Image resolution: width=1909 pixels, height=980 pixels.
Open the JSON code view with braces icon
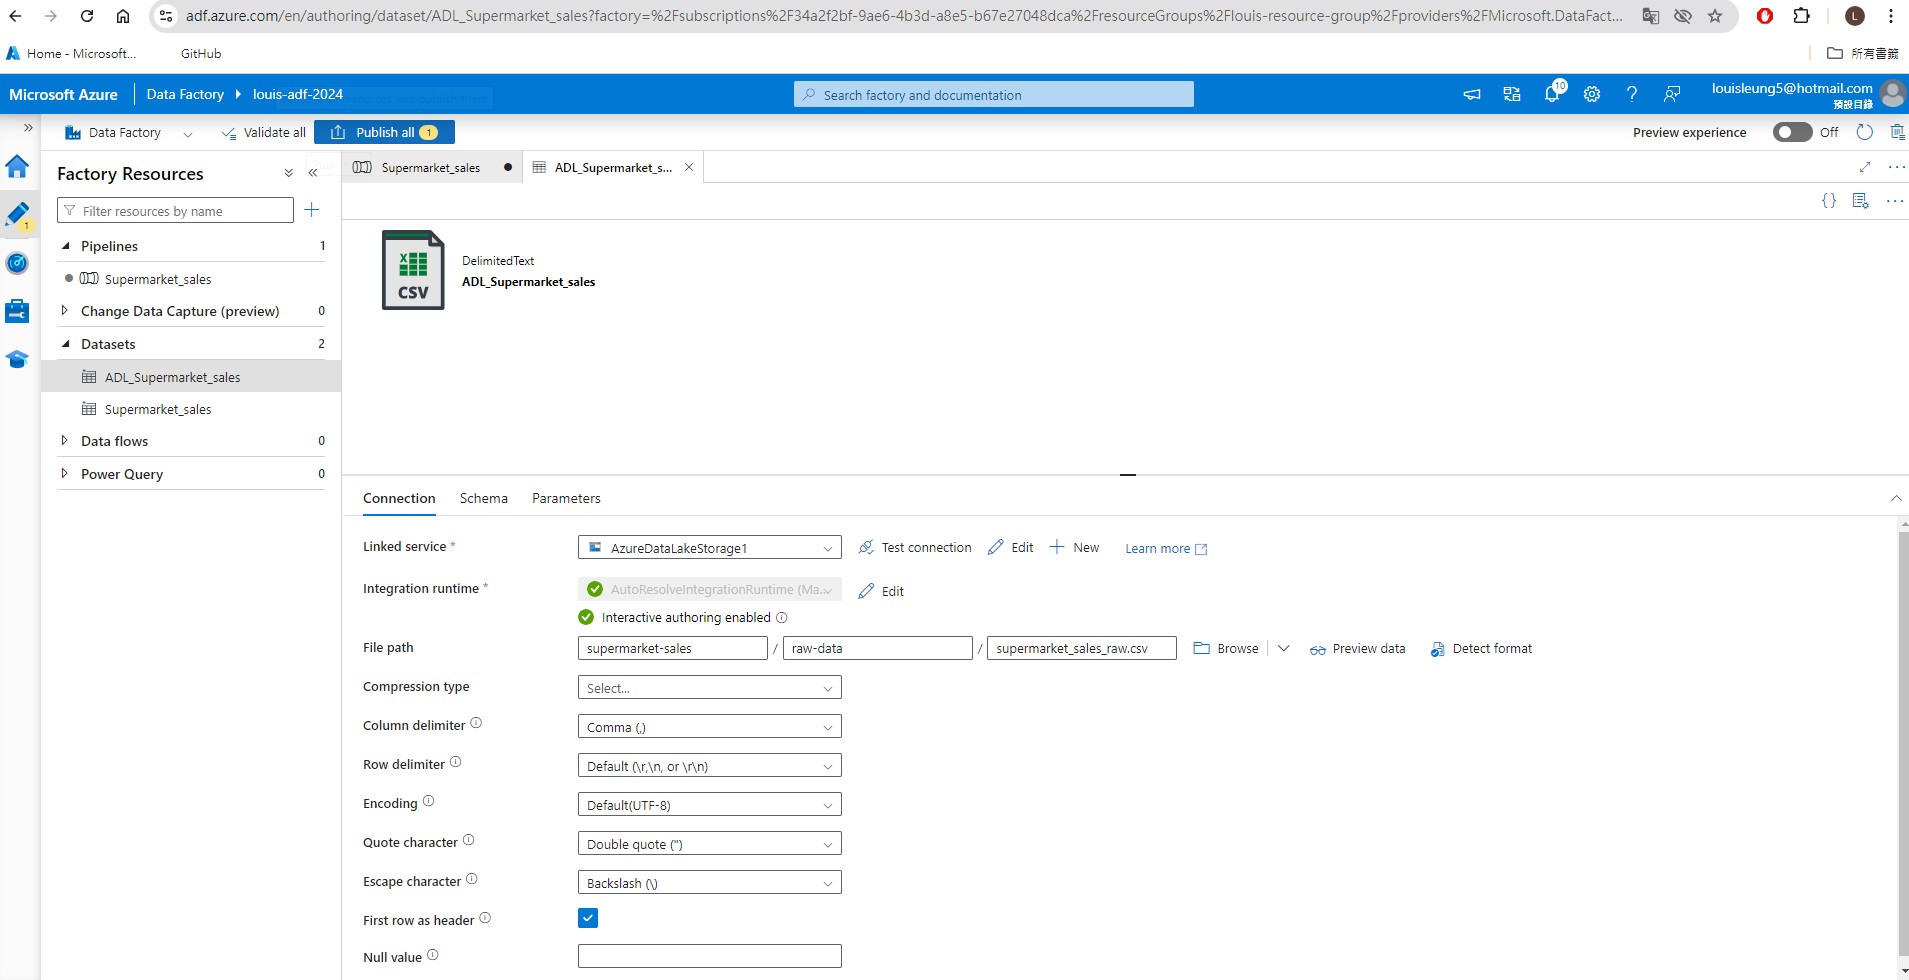pyautogui.click(x=1830, y=200)
